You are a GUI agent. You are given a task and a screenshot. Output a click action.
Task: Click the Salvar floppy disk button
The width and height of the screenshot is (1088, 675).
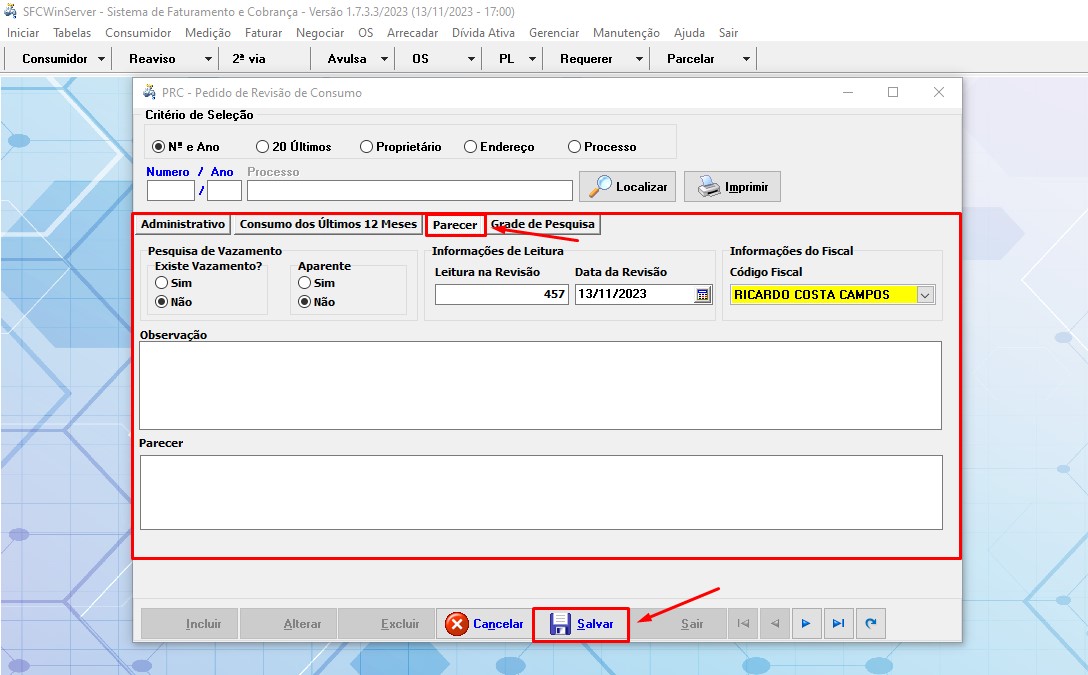[581, 624]
